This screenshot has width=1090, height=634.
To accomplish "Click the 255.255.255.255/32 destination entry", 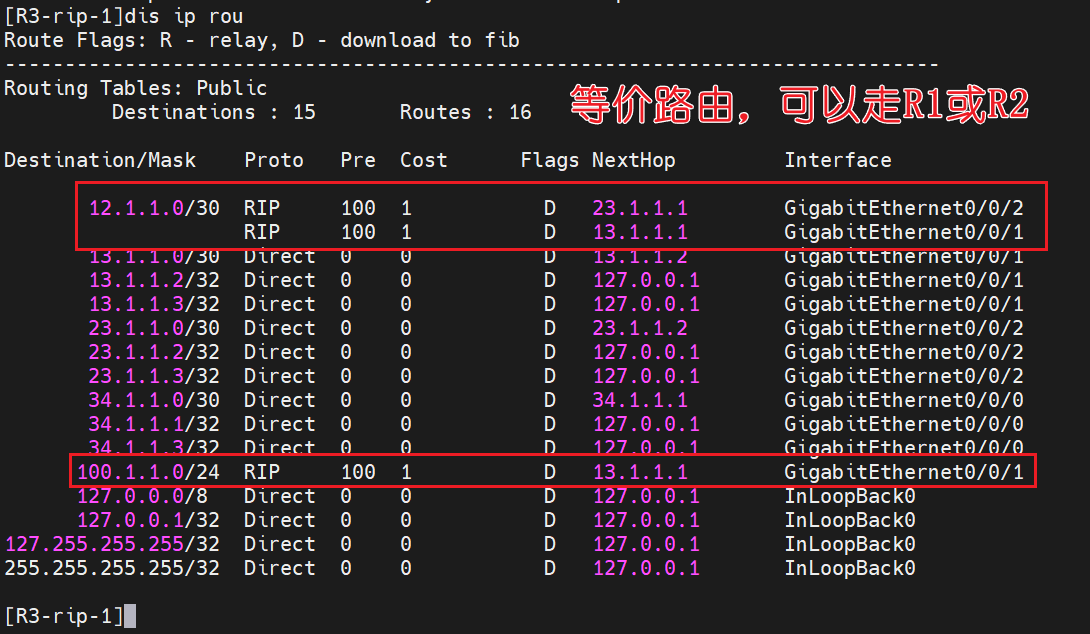I will click(112, 568).
